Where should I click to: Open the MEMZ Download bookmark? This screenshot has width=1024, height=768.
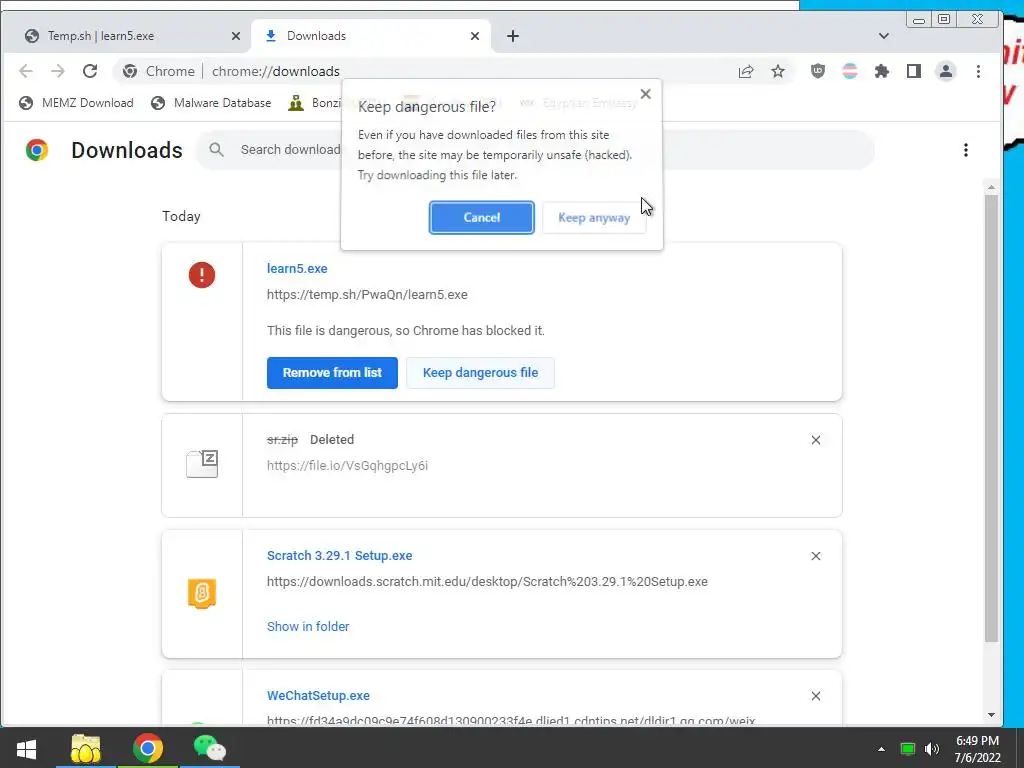[76, 103]
